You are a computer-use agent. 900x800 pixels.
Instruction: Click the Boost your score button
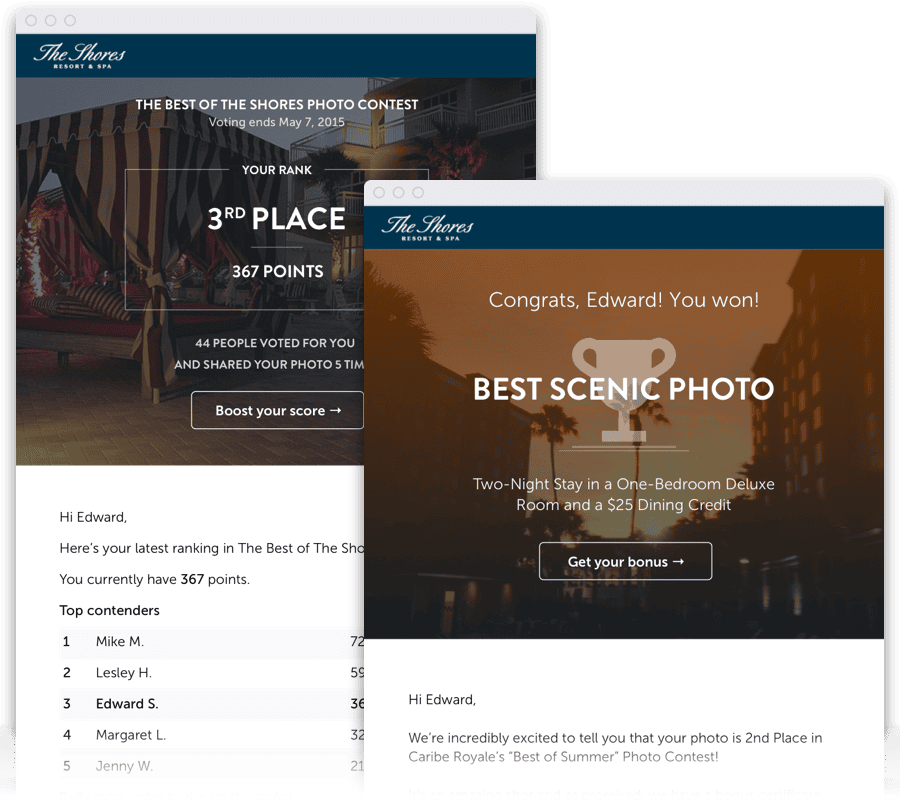pyautogui.click(x=277, y=410)
